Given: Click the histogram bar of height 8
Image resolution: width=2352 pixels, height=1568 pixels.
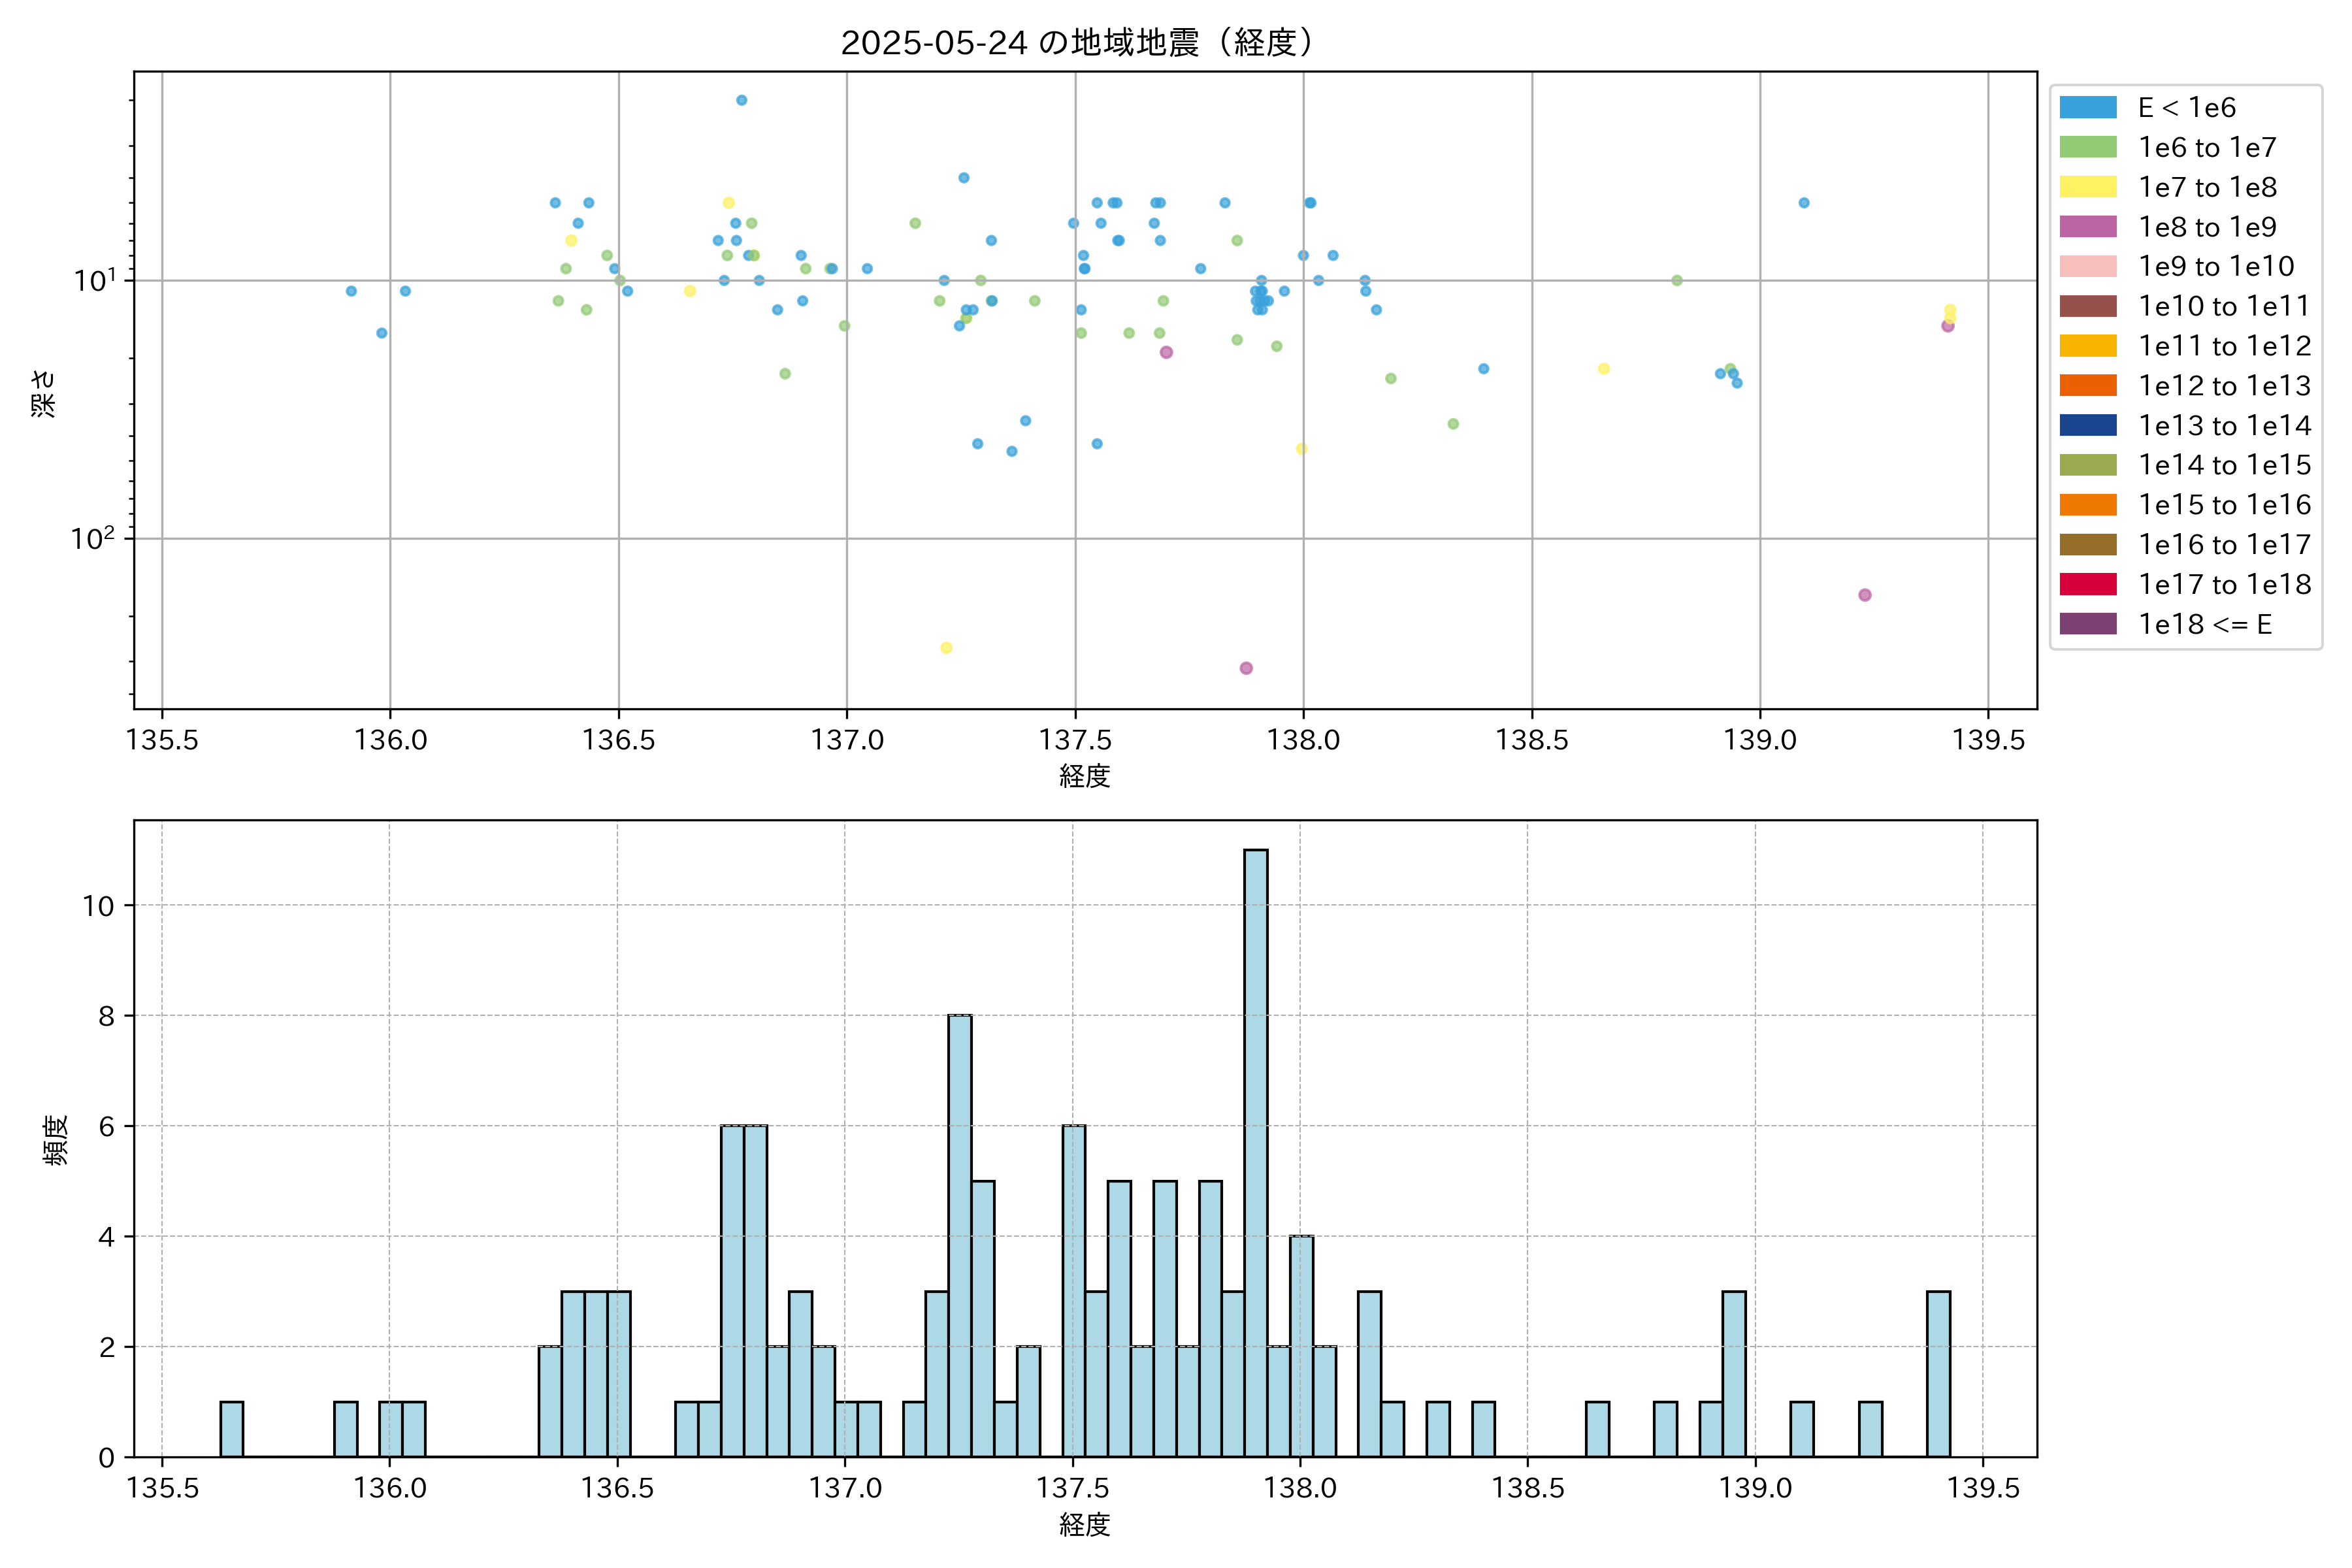Looking at the screenshot, I should click(960, 1235).
